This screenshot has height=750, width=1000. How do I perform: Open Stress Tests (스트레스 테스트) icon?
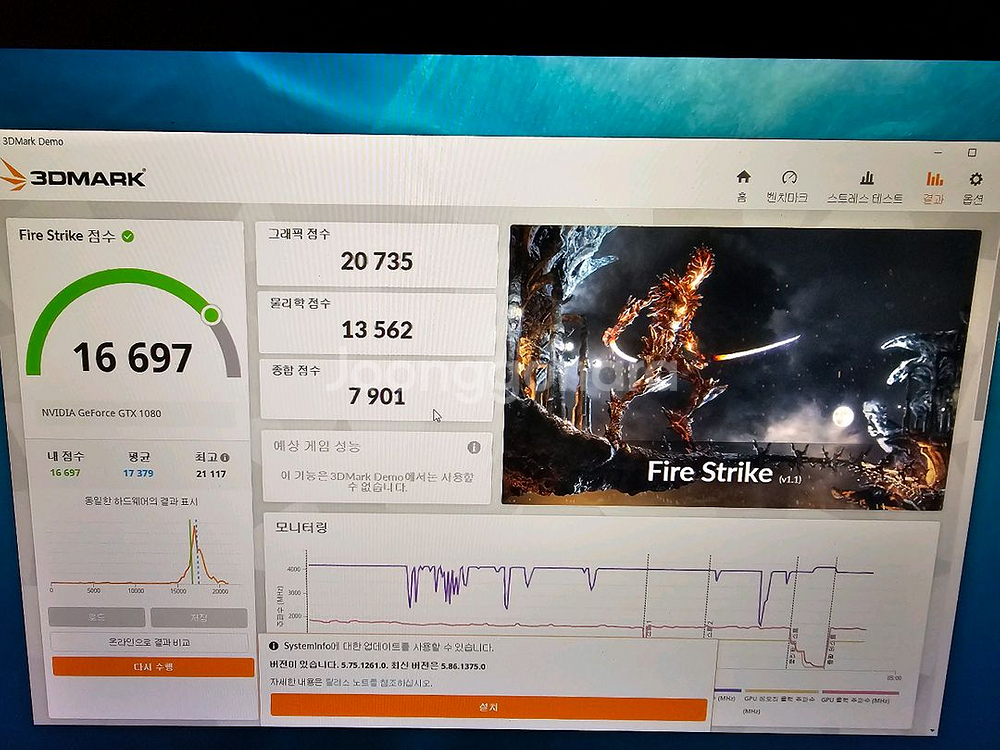[x=866, y=178]
